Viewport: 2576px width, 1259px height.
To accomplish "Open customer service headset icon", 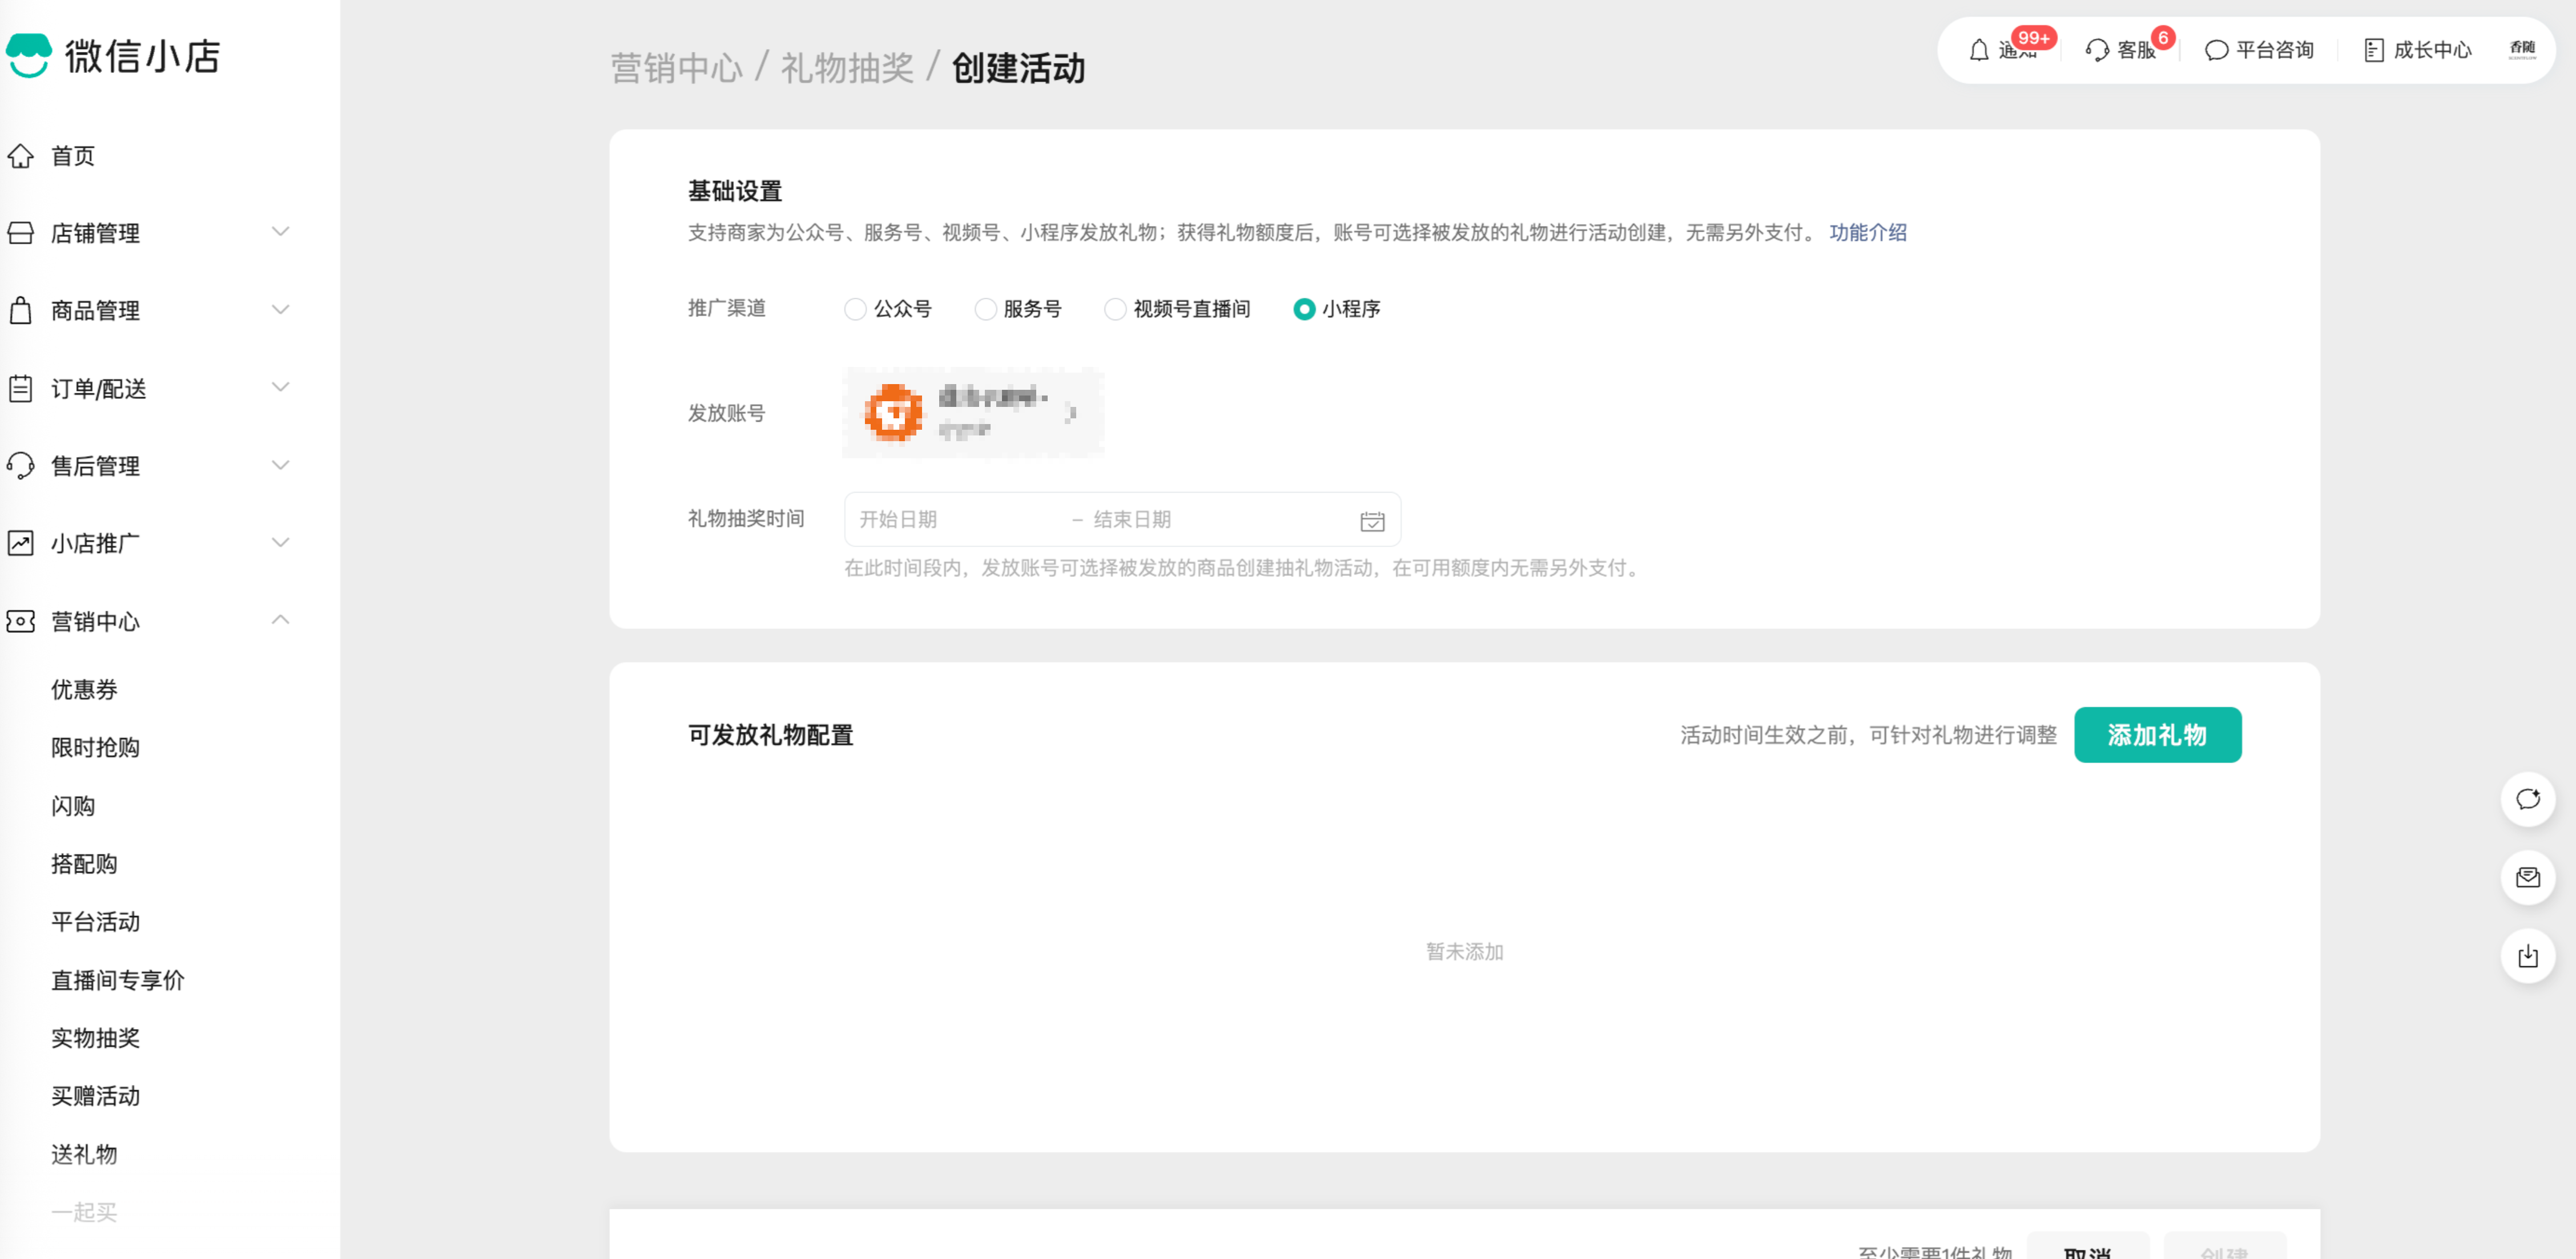I will pos(2097,50).
